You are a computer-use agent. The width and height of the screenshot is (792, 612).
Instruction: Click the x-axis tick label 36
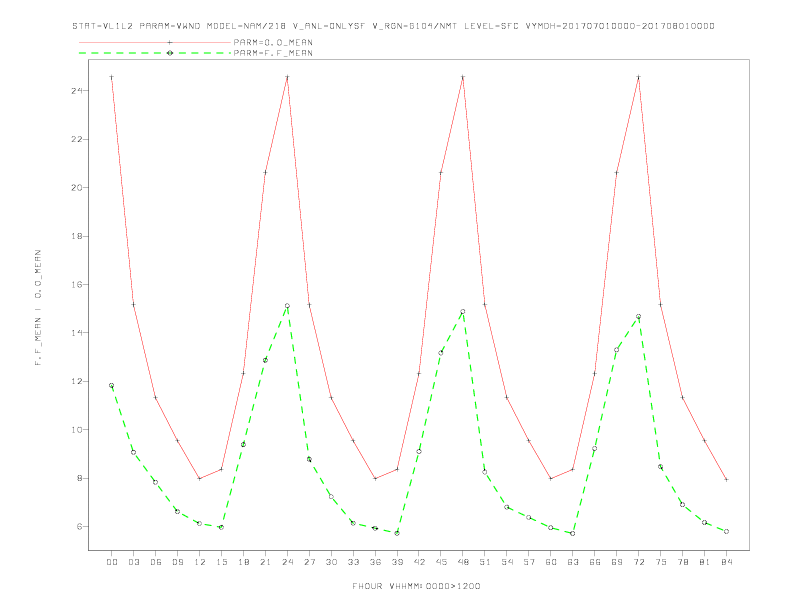(x=375, y=562)
